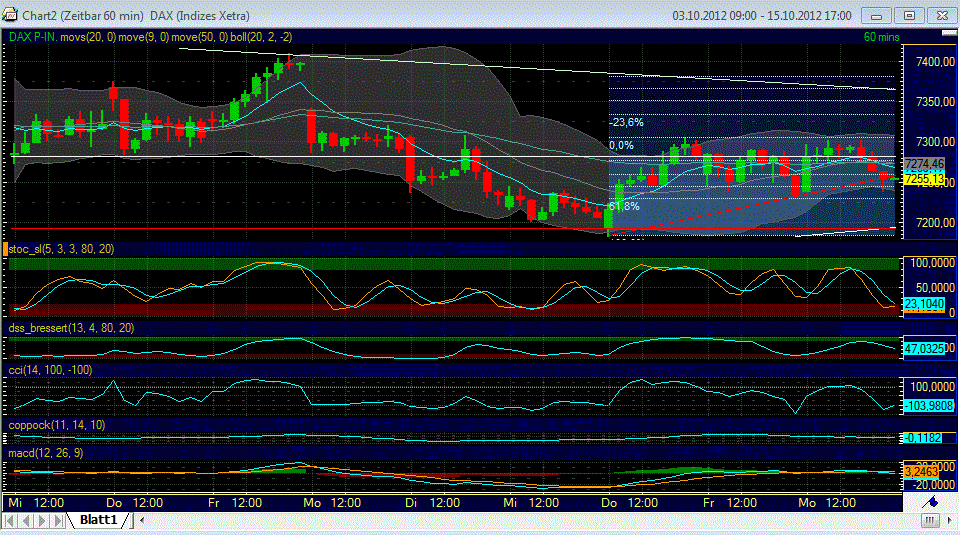
Task: Select the coppock(11, 14, 10) label
Action: click(x=57, y=425)
